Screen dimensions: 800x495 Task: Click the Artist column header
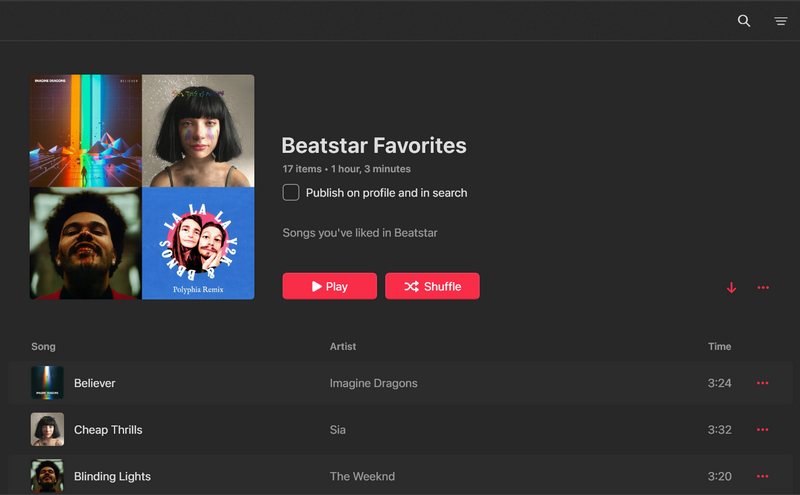pyautogui.click(x=343, y=347)
